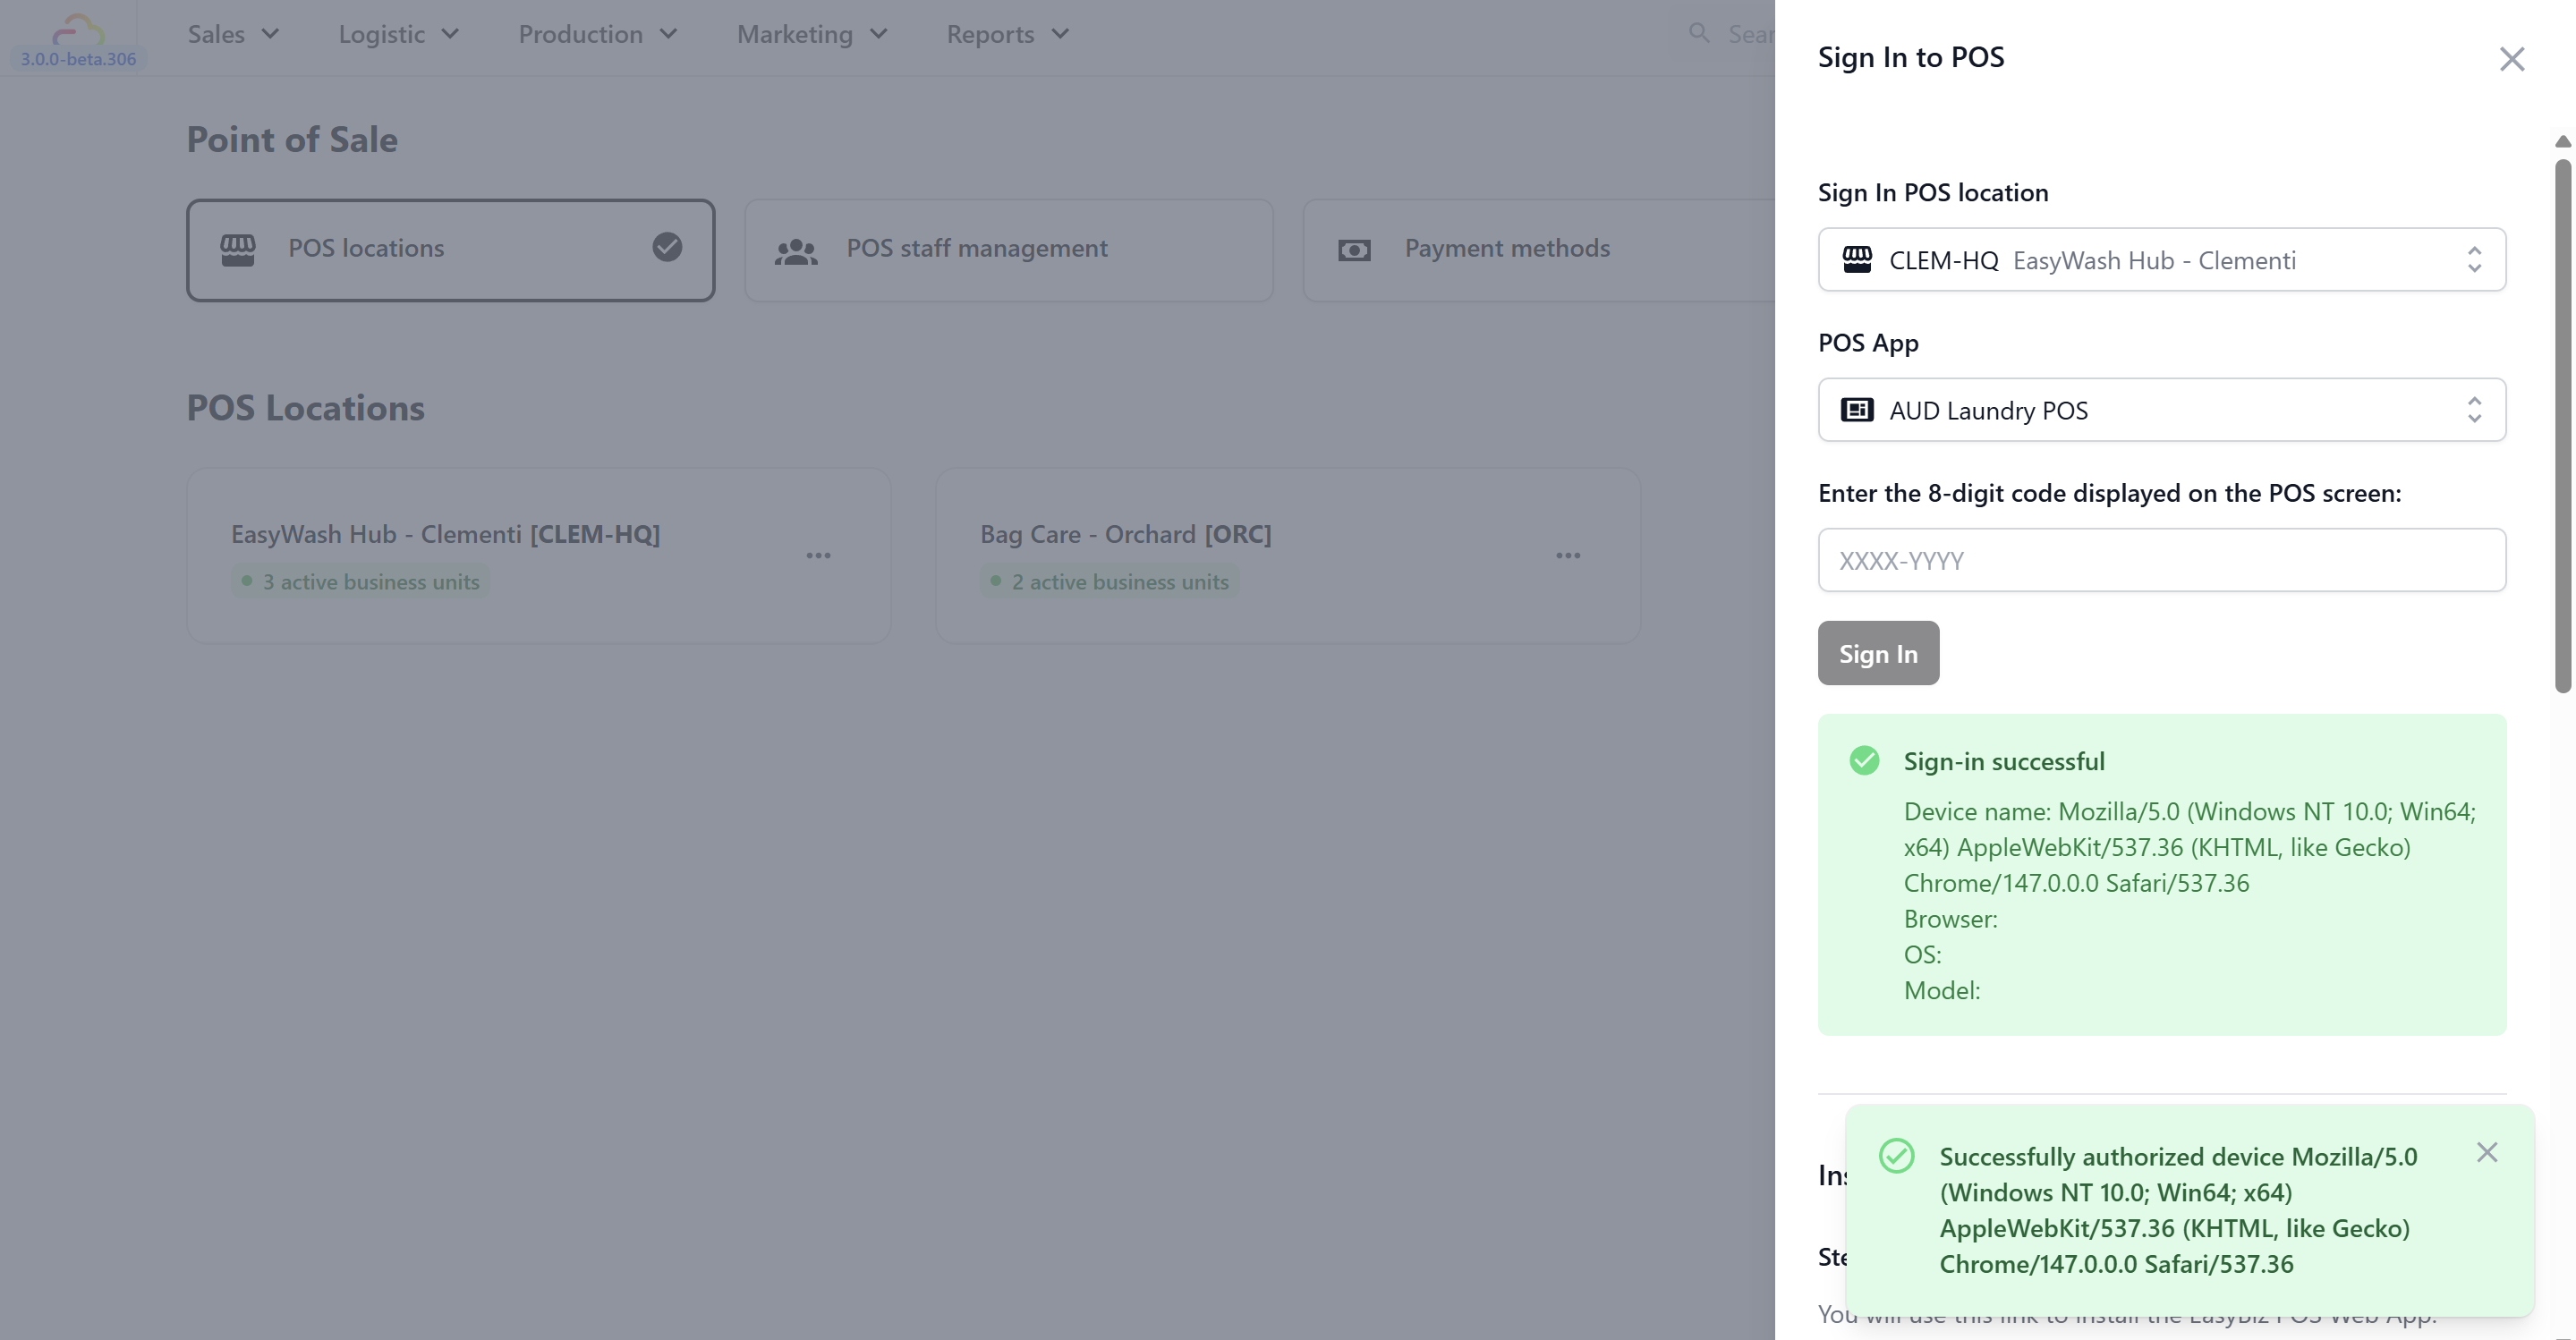Click the search magnifier icon in top bar
Screen dimensions: 2576x1340
(x=1698, y=33)
